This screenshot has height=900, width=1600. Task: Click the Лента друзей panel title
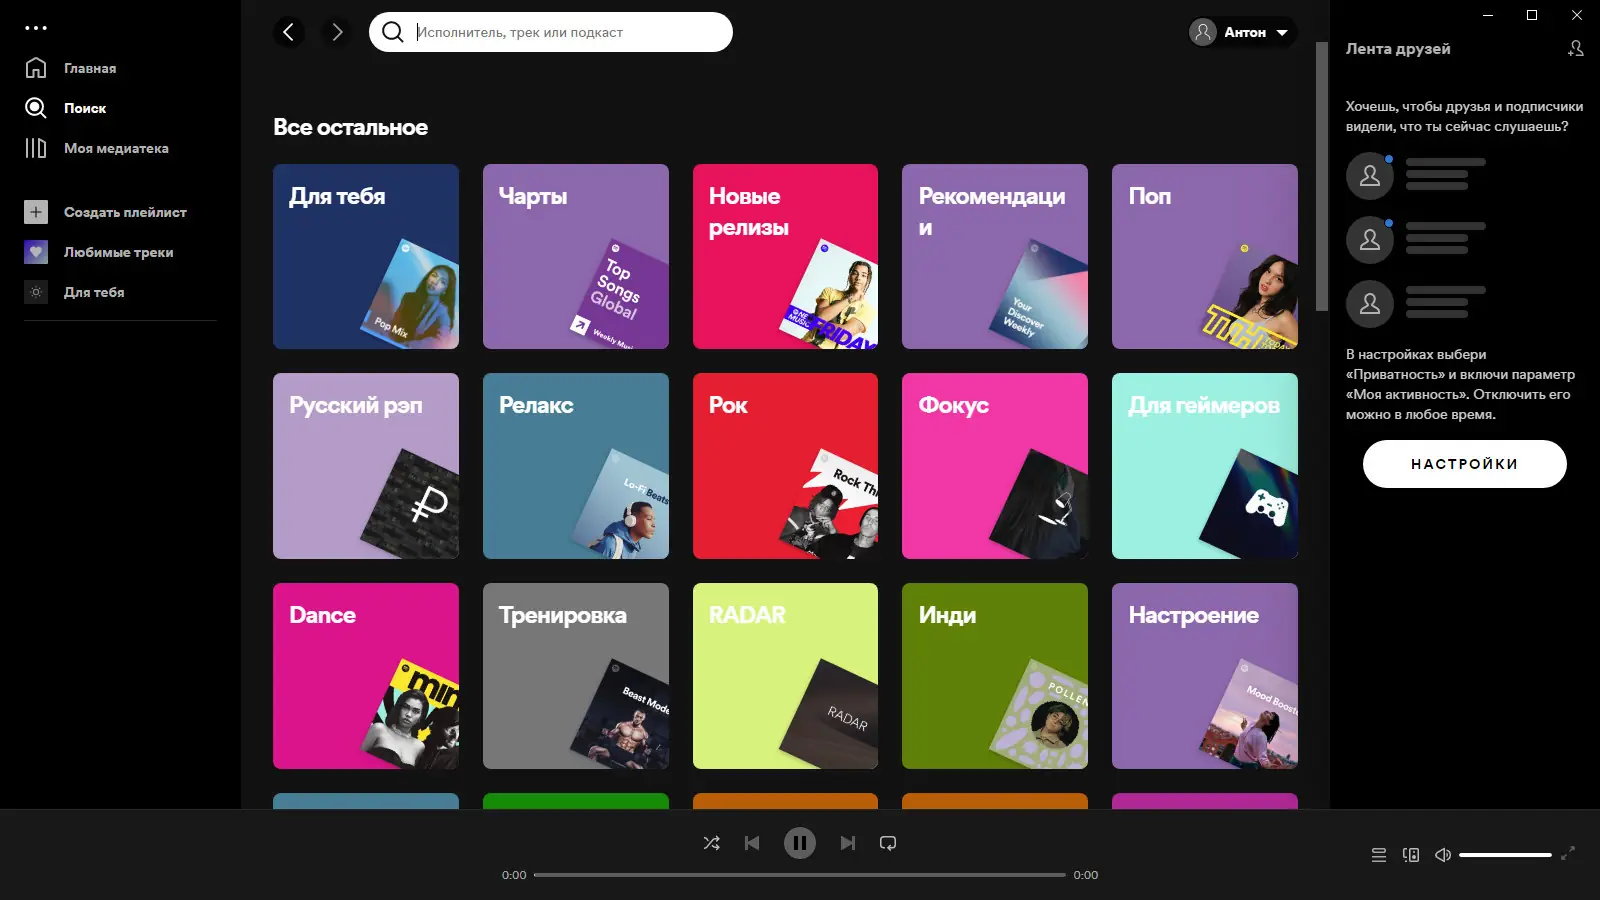(1397, 48)
